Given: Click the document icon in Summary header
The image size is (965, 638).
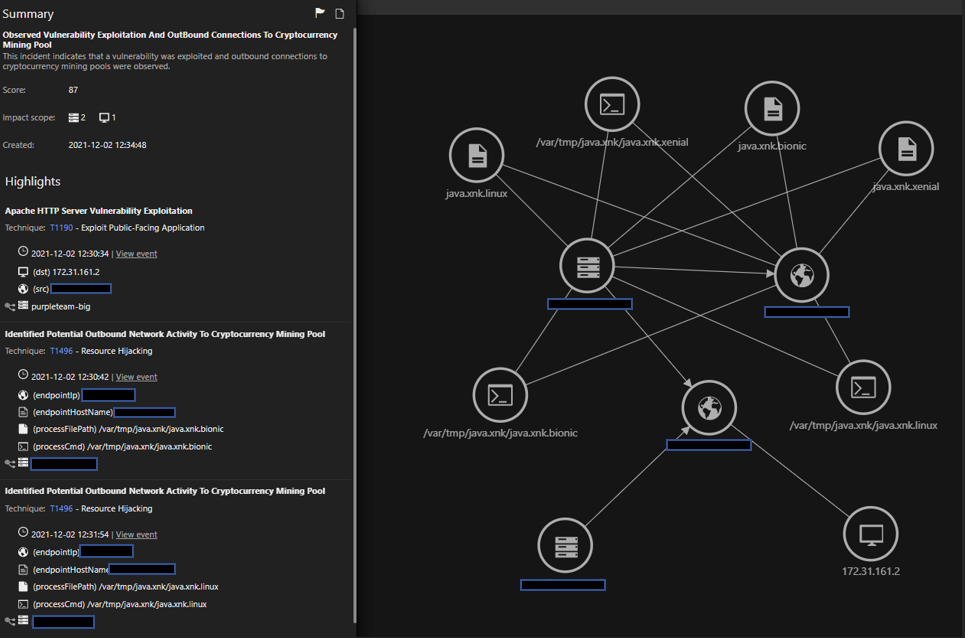Looking at the screenshot, I should click(x=340, y=13).
